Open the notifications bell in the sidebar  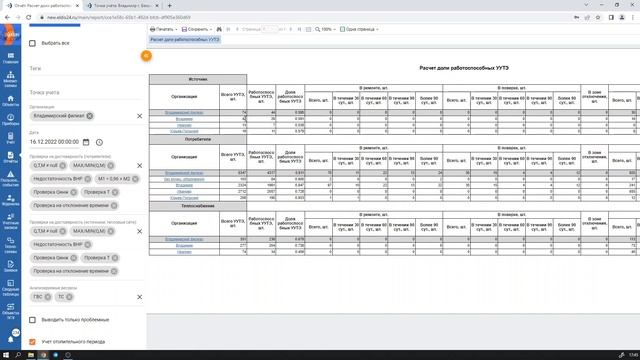(x=11, y=339)
